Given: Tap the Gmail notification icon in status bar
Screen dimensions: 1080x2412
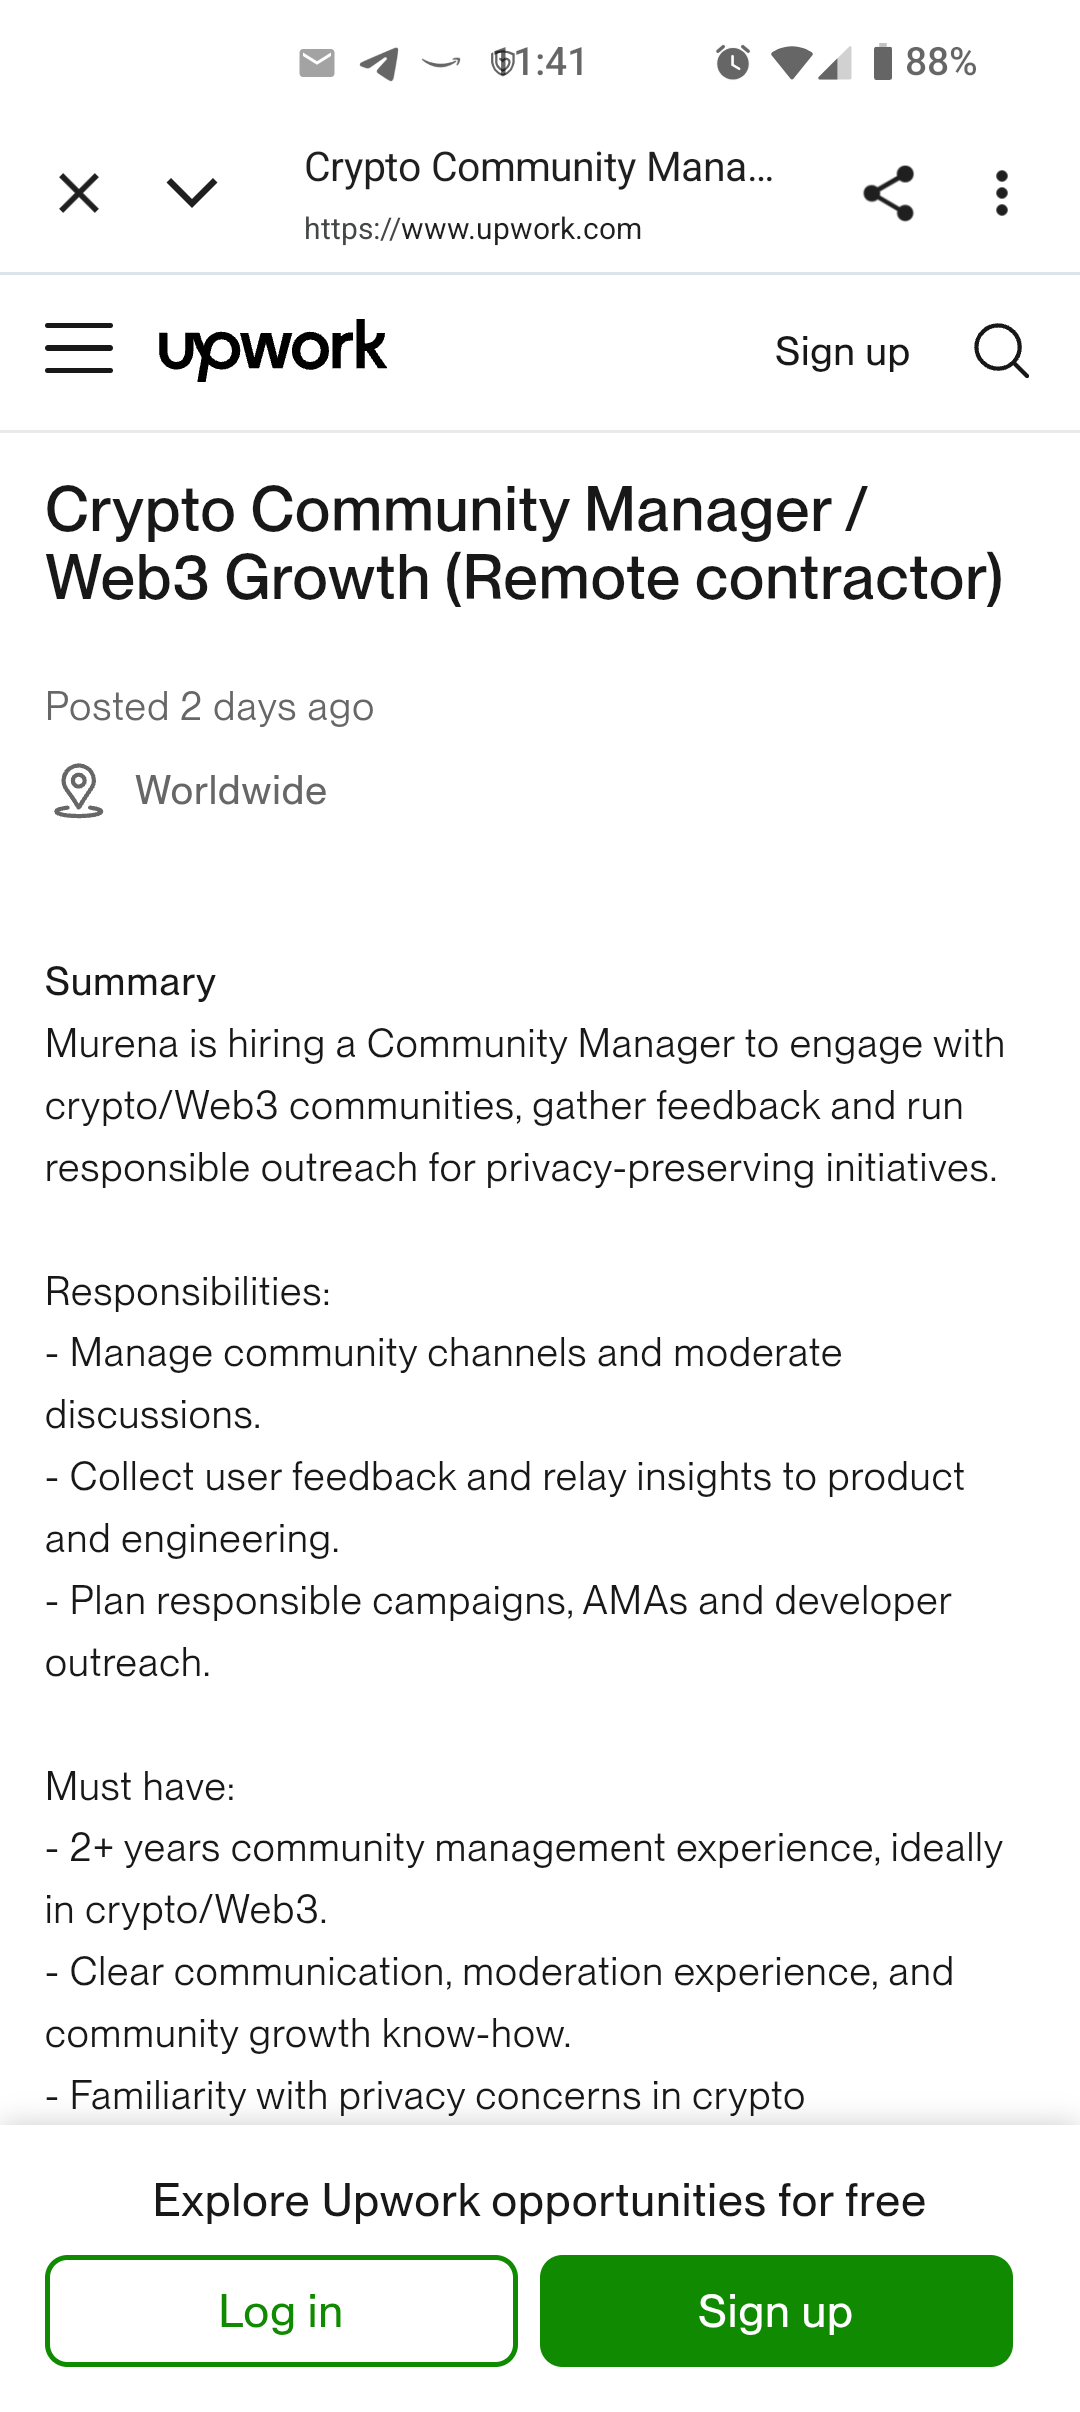Looking at the screenshot, I should tap(317, 63).
